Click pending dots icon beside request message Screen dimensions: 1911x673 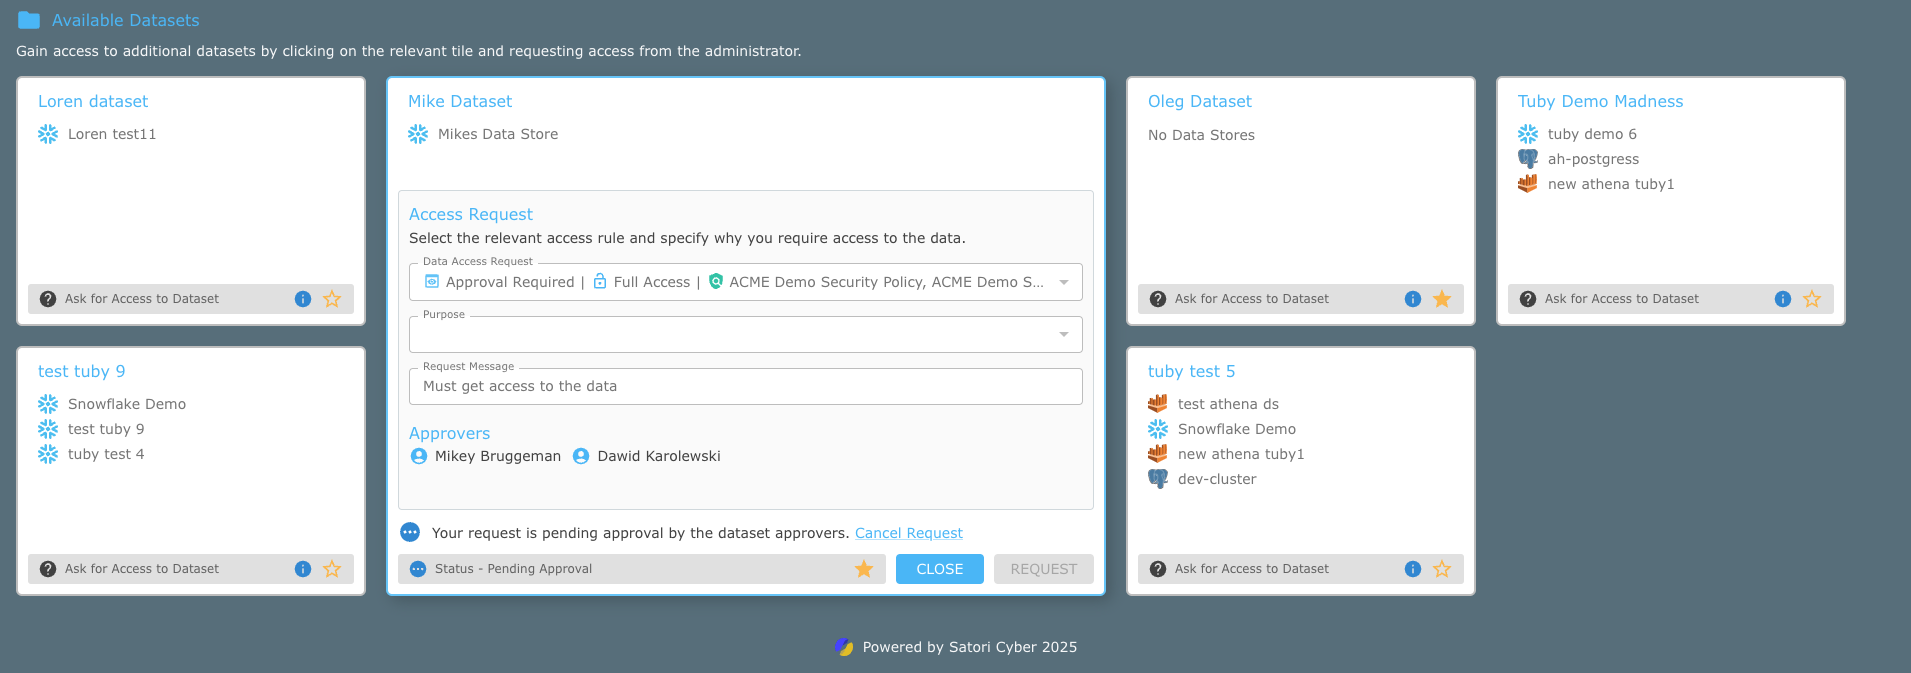tap(410, 532)
